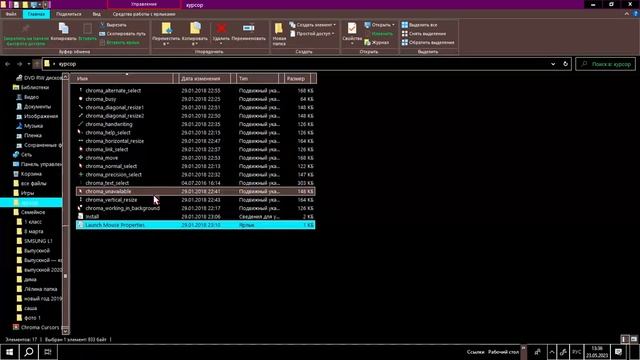Click the Refresh button in address bar

565,64
